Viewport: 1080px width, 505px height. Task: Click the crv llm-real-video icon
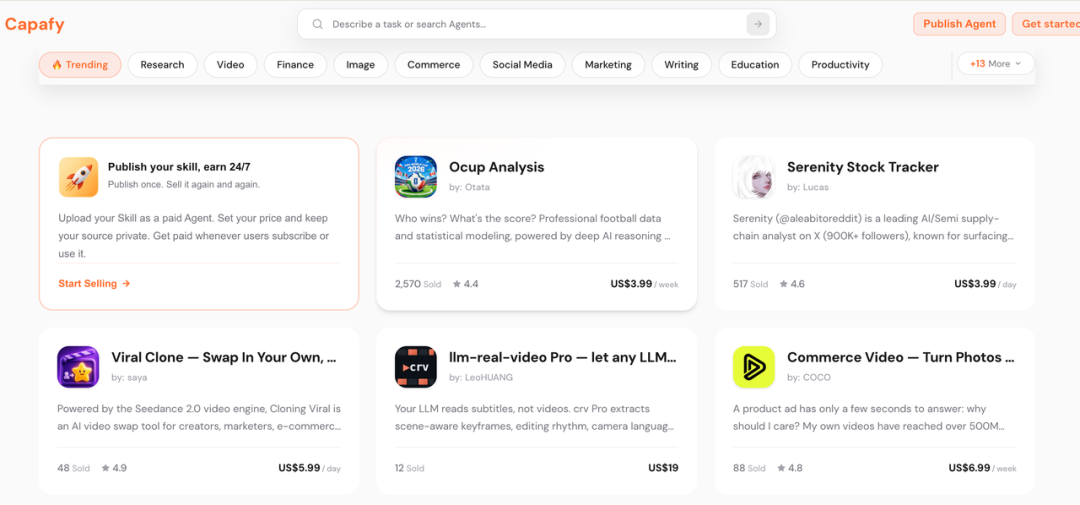[416, 367]
